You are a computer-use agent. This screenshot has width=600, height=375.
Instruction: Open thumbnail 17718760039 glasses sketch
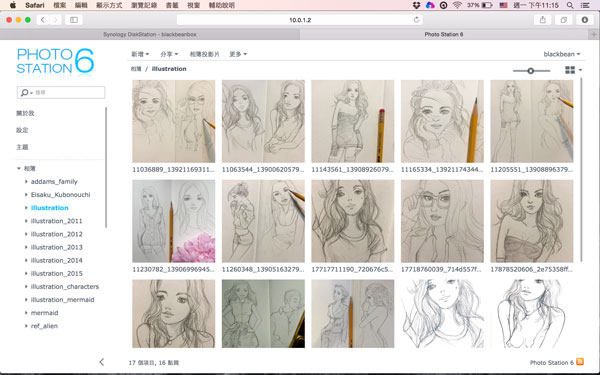tap(442, 221)
